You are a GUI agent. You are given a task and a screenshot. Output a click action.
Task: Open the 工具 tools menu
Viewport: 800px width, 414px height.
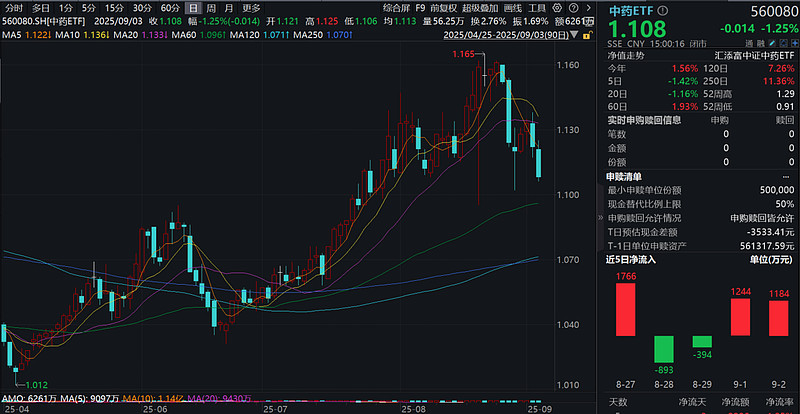(x=537, y=8)
